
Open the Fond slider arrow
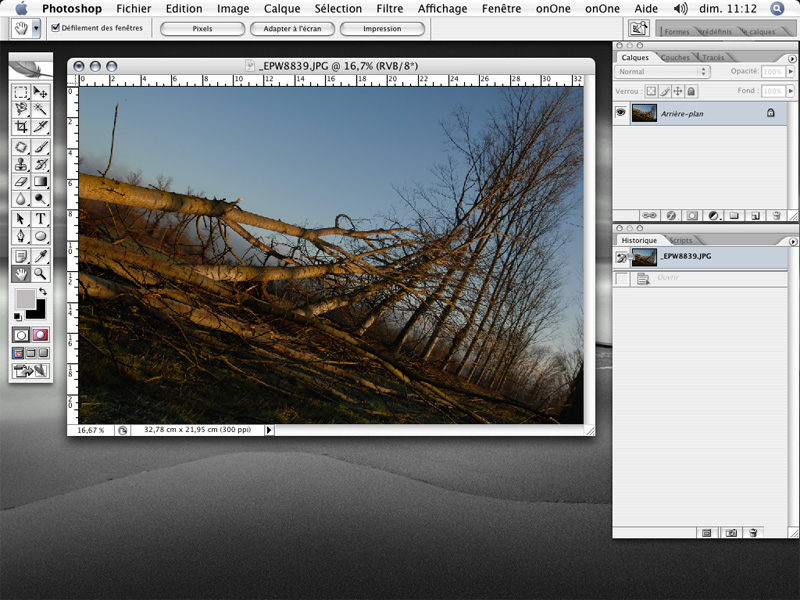790,91
